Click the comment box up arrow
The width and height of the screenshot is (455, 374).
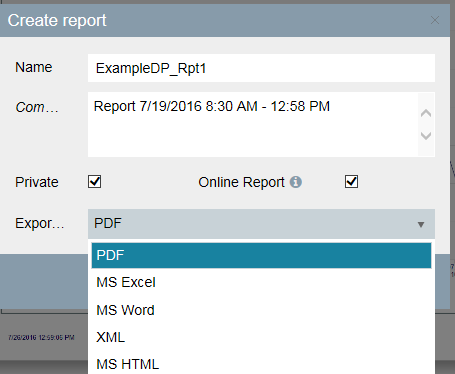point(426,113)
